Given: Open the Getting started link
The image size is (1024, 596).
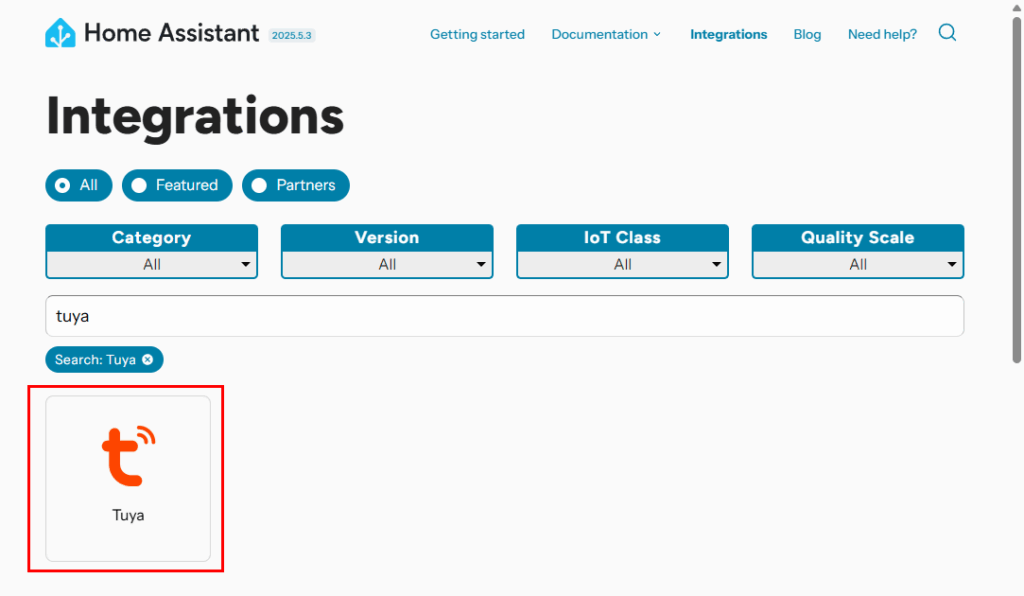Looking at the screenshot, I should 477,34.
